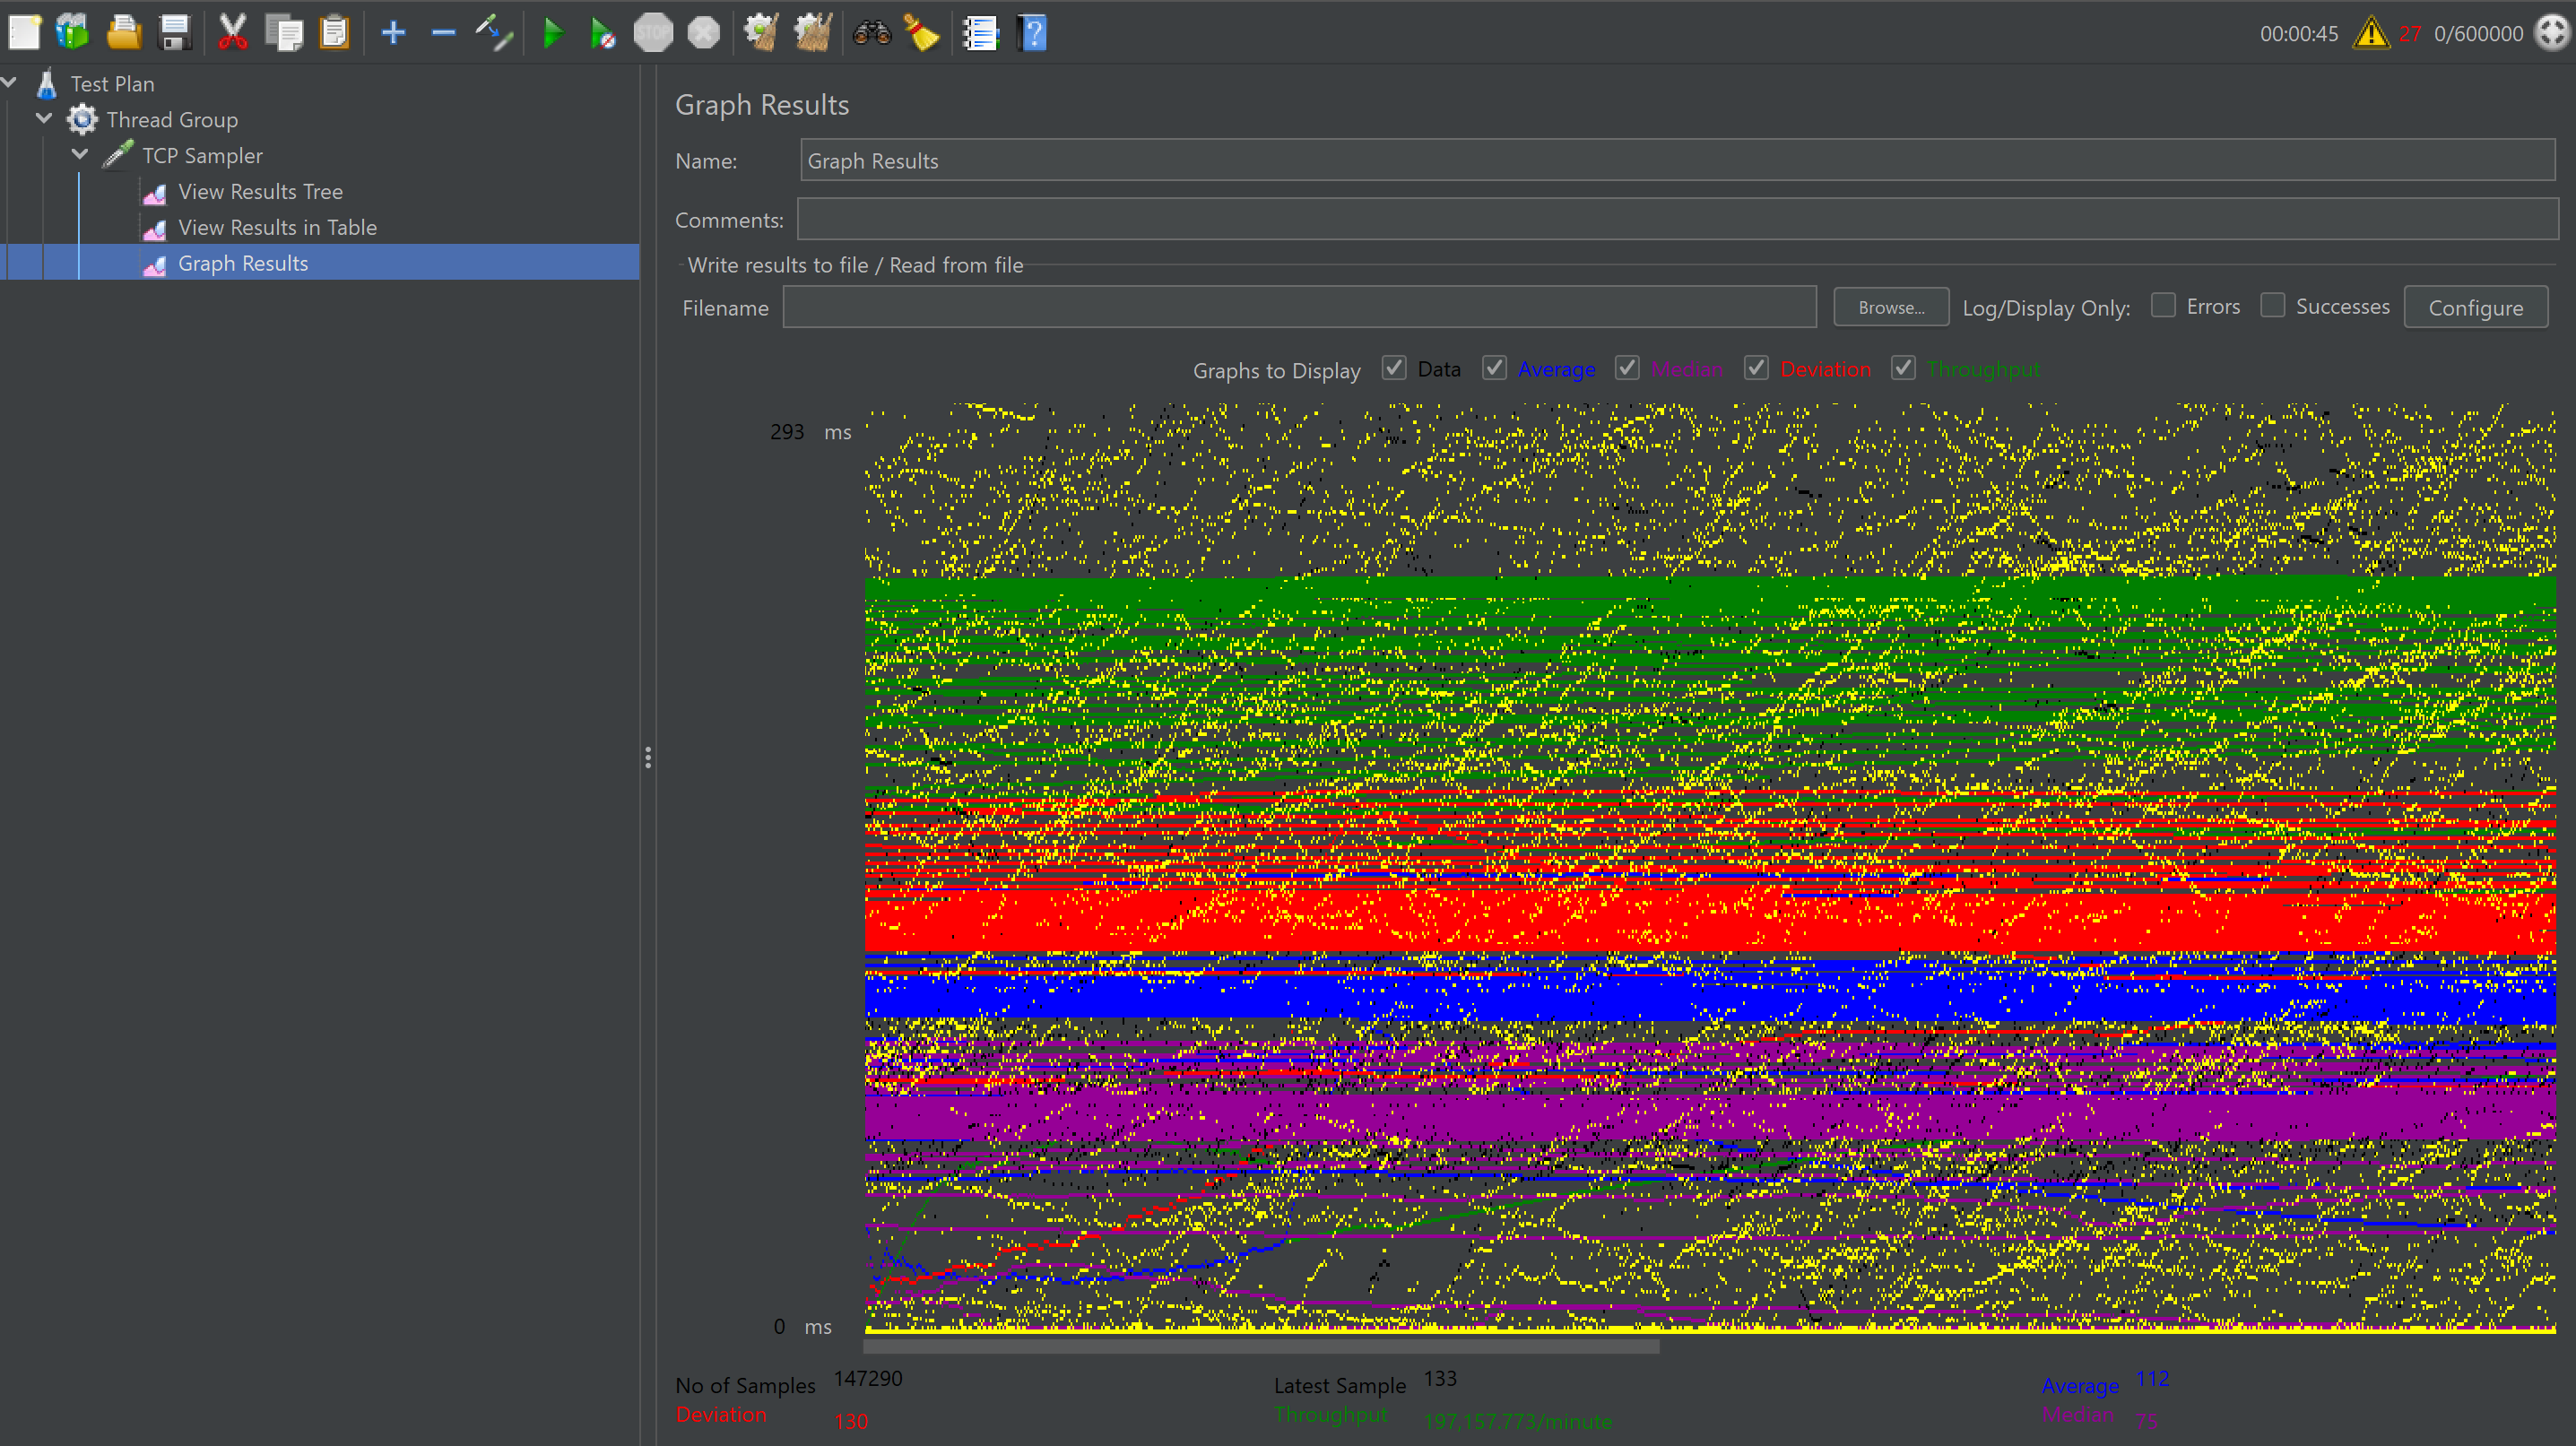
Task: Select View Results Tree listener
Action: click(x=260, y=191)
